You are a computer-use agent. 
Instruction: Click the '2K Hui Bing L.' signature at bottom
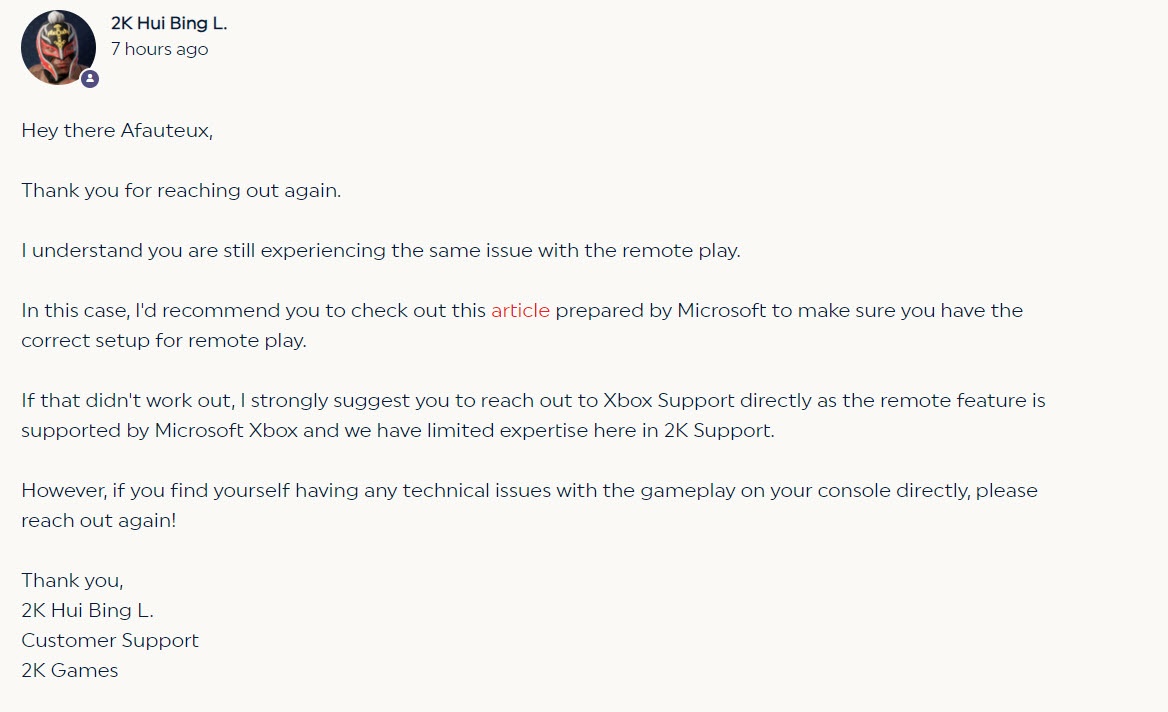87,611
